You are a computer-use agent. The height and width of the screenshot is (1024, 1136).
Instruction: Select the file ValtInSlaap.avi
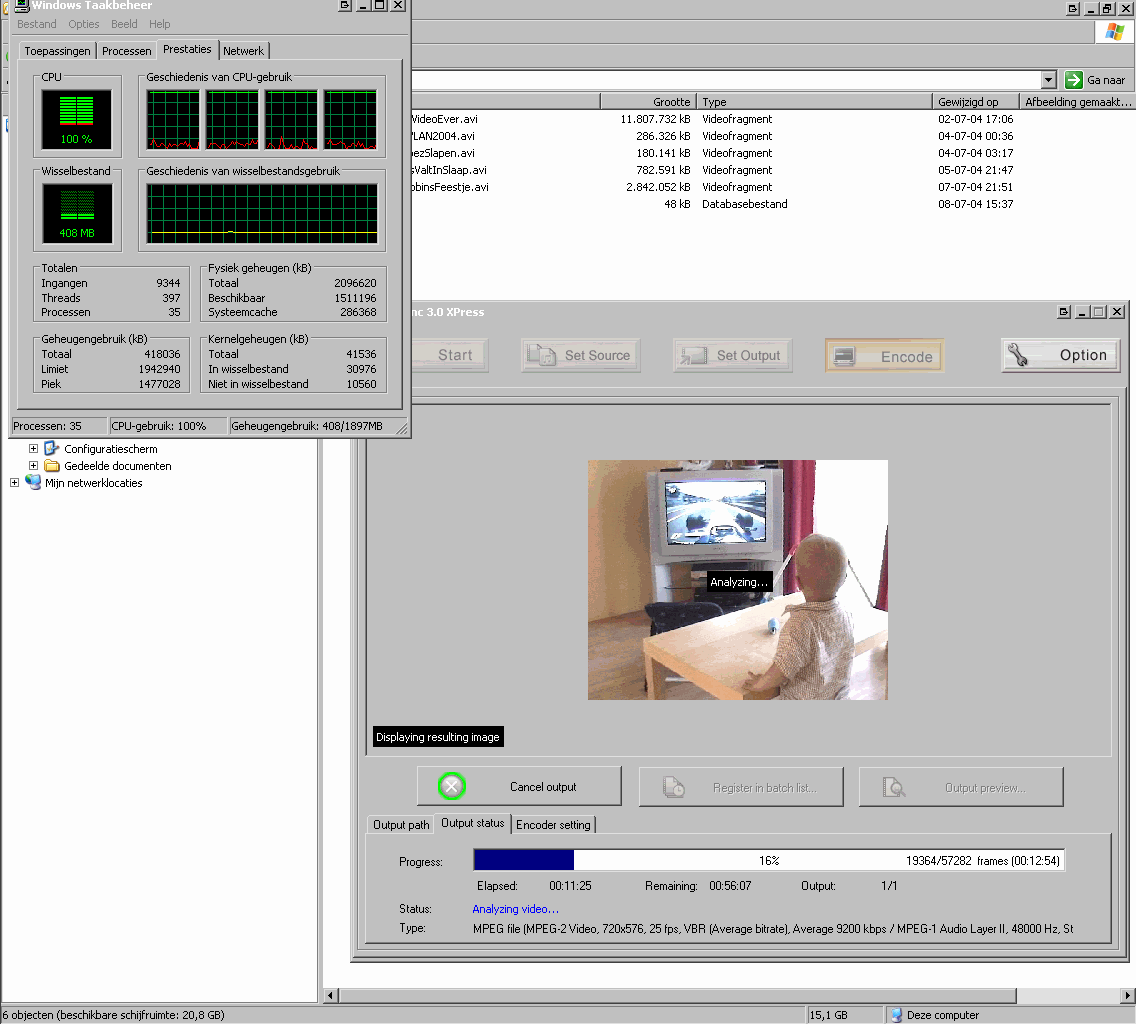449,170
